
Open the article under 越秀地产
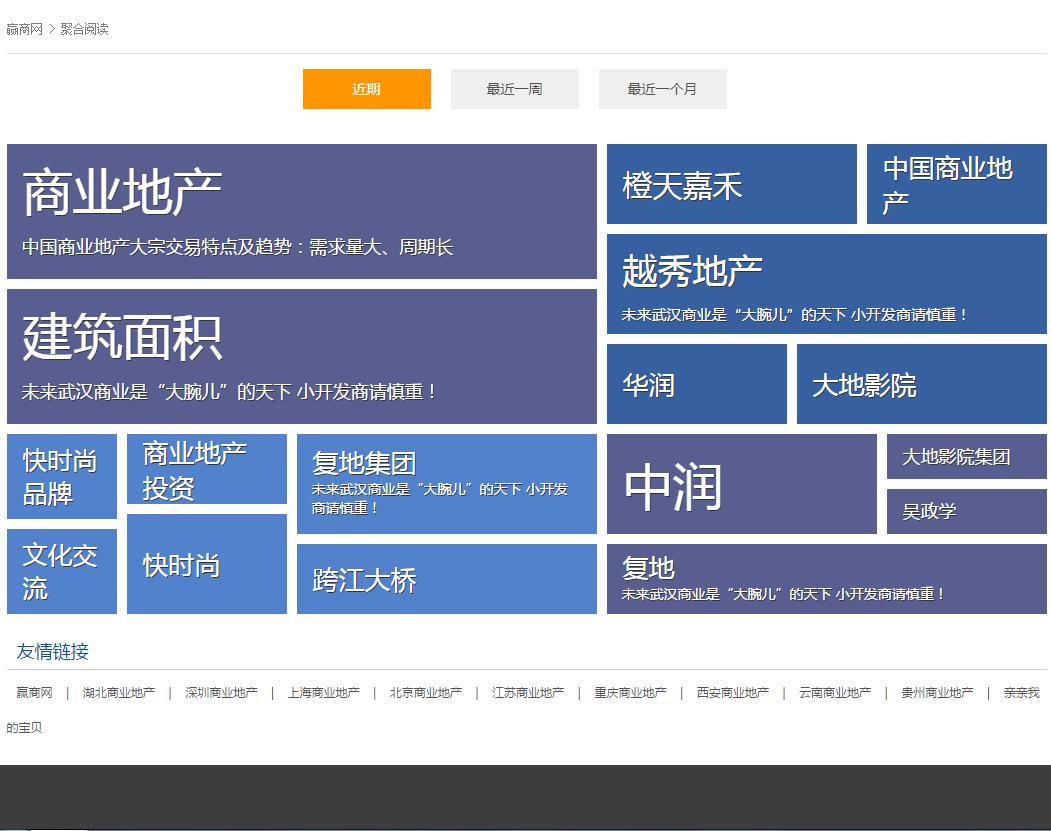tap(794, 314)
